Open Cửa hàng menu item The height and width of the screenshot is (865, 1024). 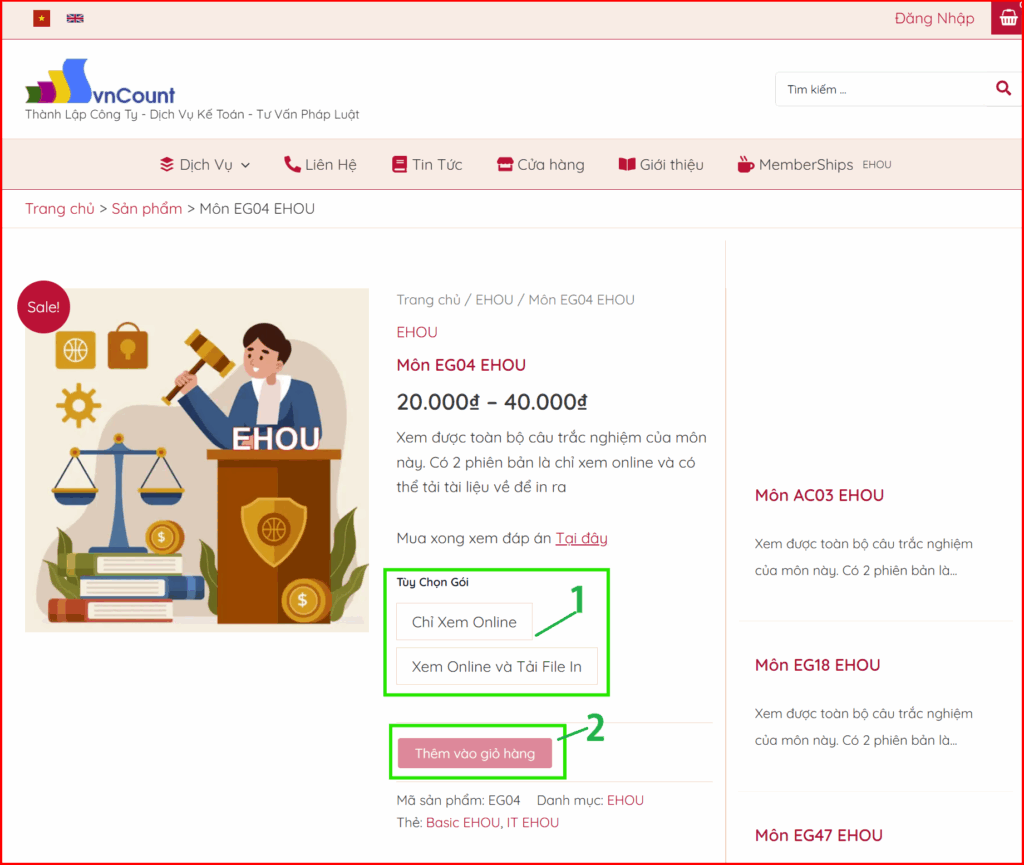(551, 165)
